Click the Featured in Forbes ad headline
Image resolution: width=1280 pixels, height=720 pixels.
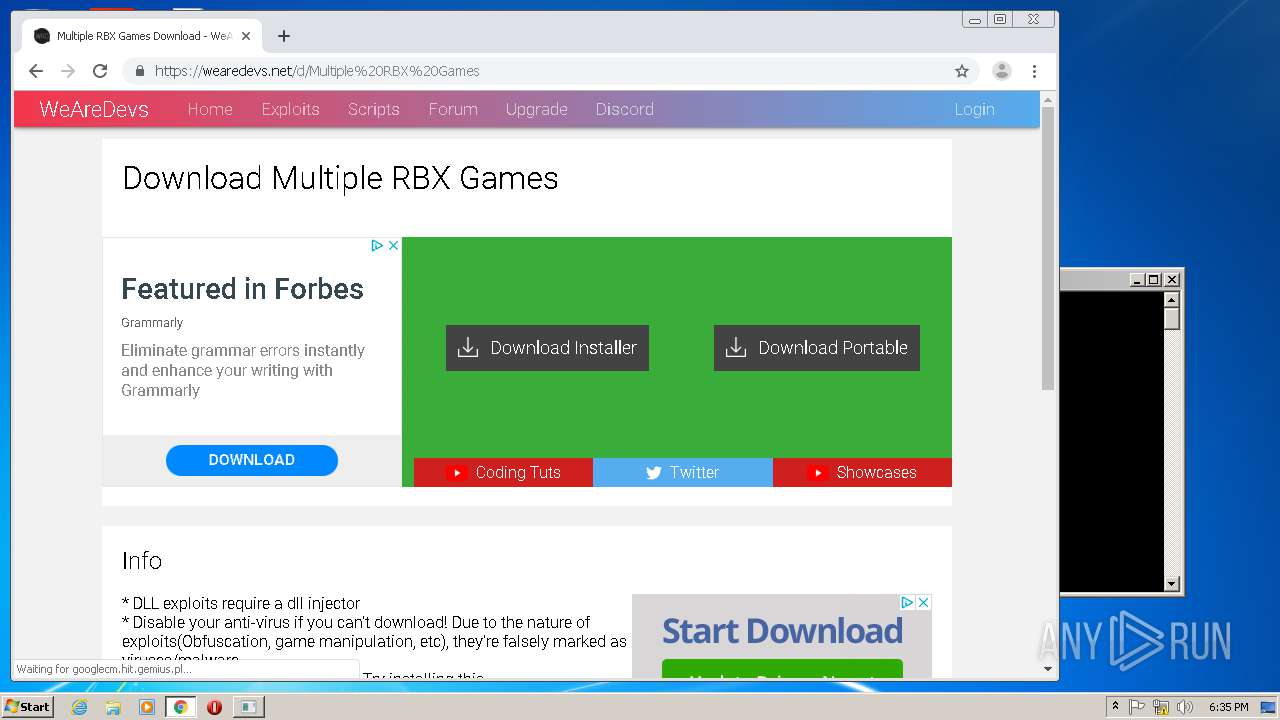(243, 289)
